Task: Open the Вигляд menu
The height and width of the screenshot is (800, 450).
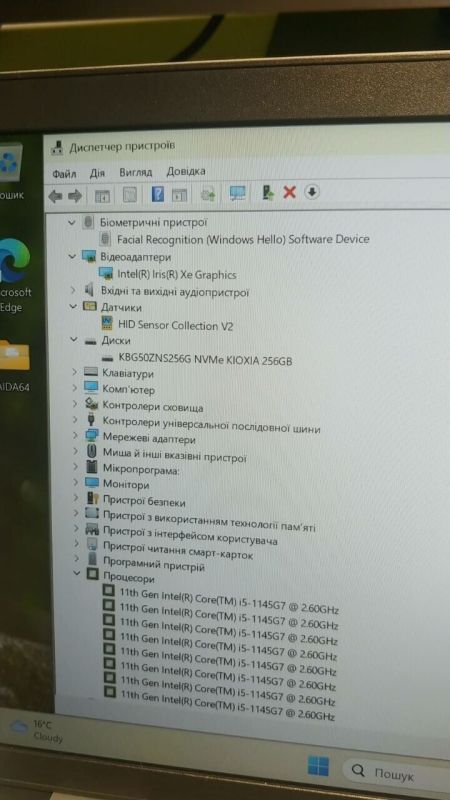Action: tap(136, 172)
